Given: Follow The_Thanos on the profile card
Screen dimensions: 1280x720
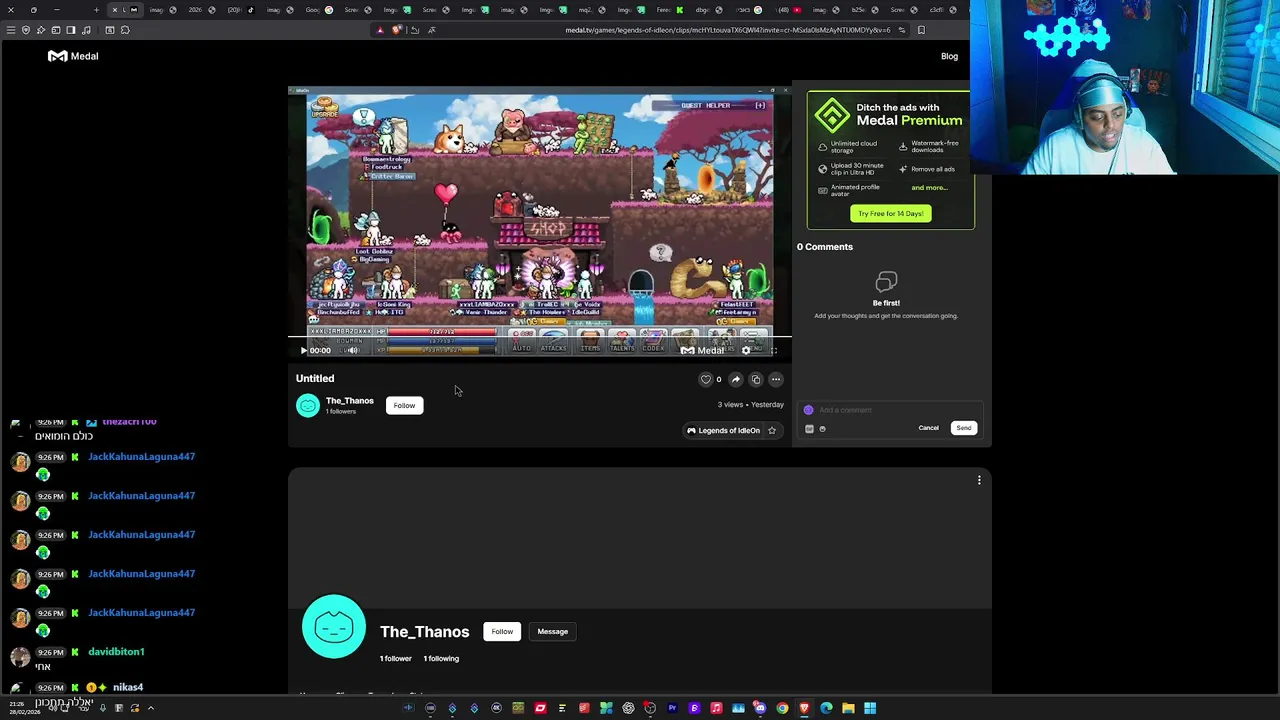Looking at the screenshot, I should [502, 631].
